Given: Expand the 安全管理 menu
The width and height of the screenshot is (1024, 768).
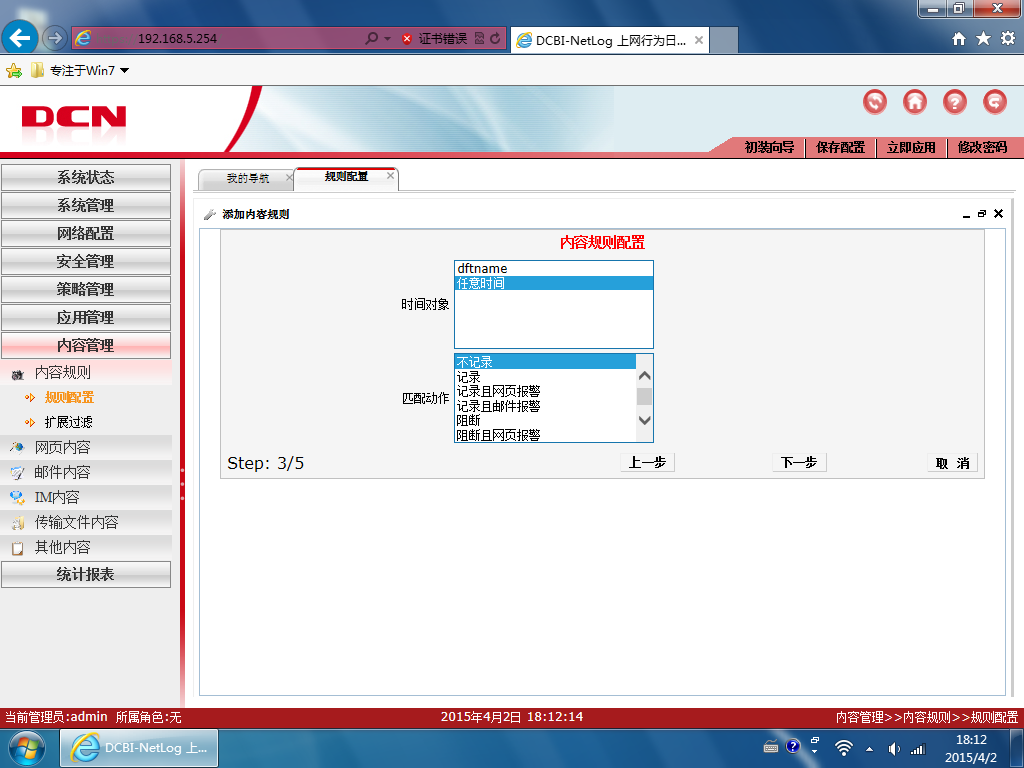Looking at the screenshot, I should point(86,261).
